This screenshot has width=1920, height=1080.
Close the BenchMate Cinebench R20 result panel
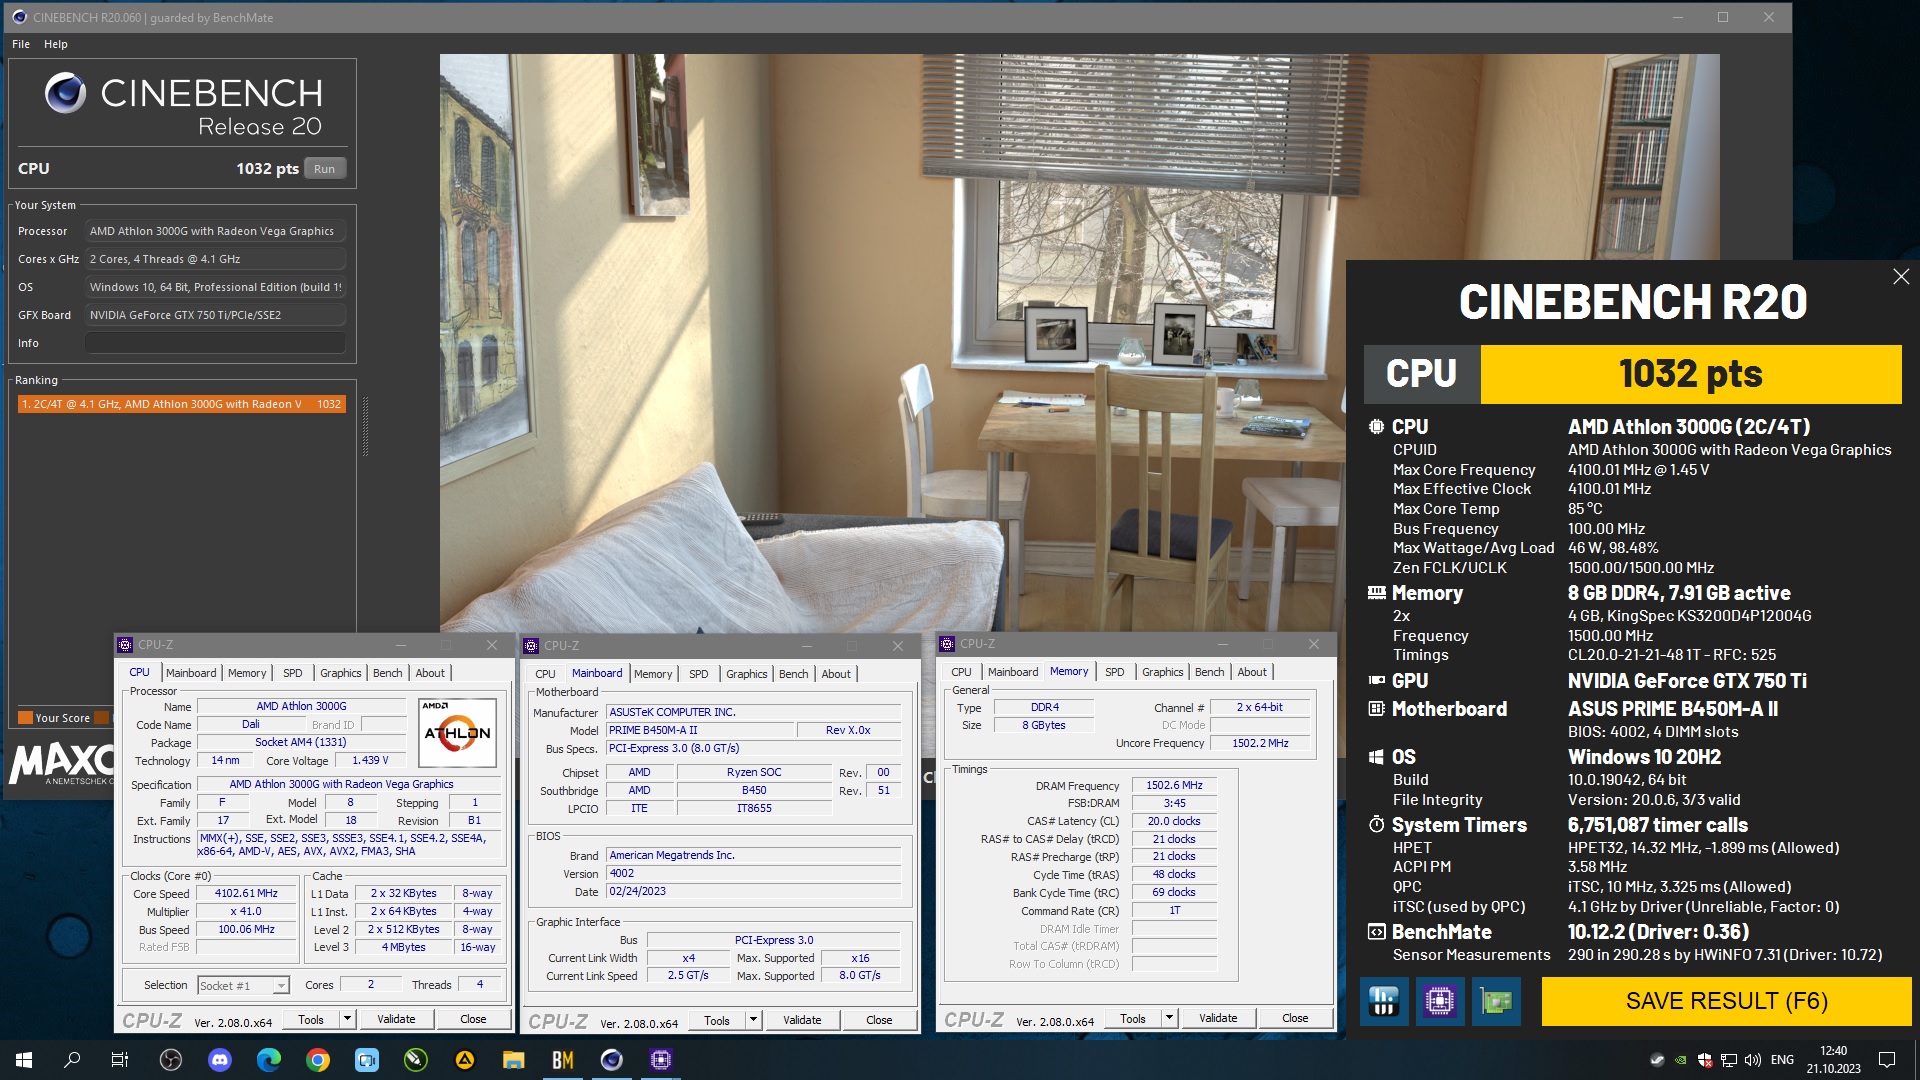1901,277
